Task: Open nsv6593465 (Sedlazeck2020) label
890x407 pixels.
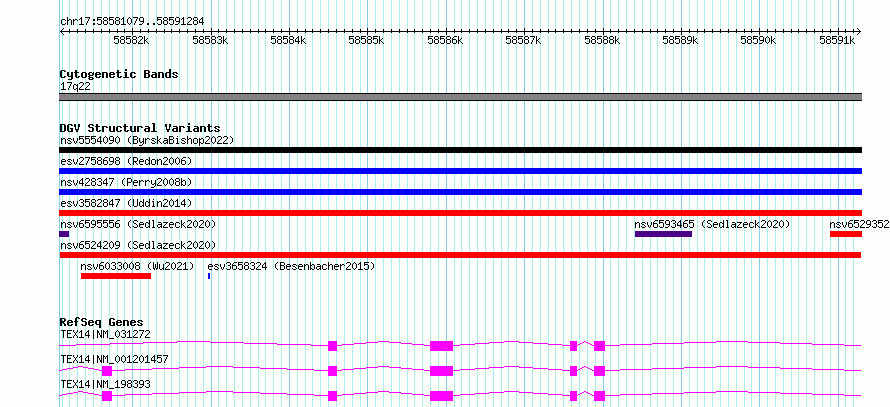Action: pyautogui.click(x=712, y=224)
